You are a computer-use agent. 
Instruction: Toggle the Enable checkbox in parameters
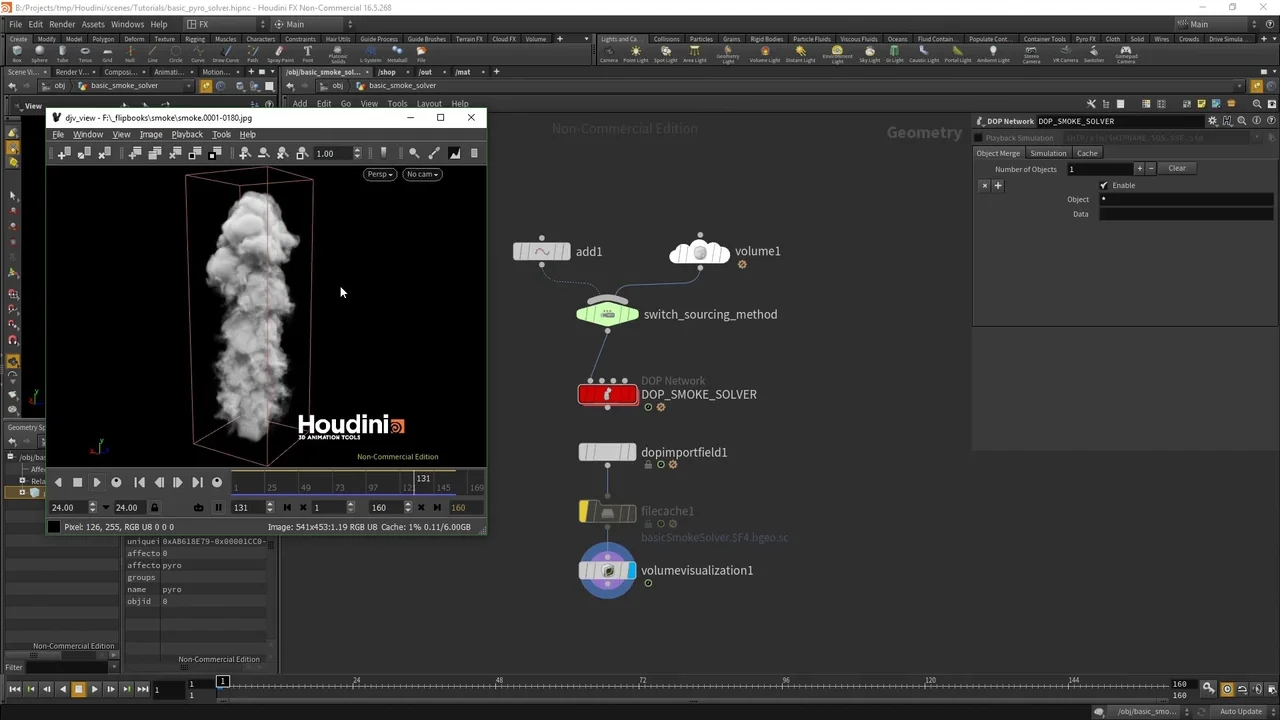pyautogui.click(x=1104, y=185)
